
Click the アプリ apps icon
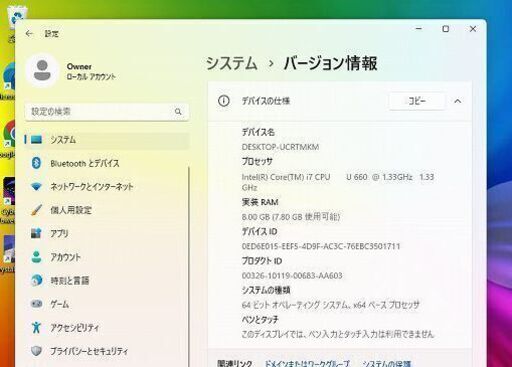[x=36, y=233]
